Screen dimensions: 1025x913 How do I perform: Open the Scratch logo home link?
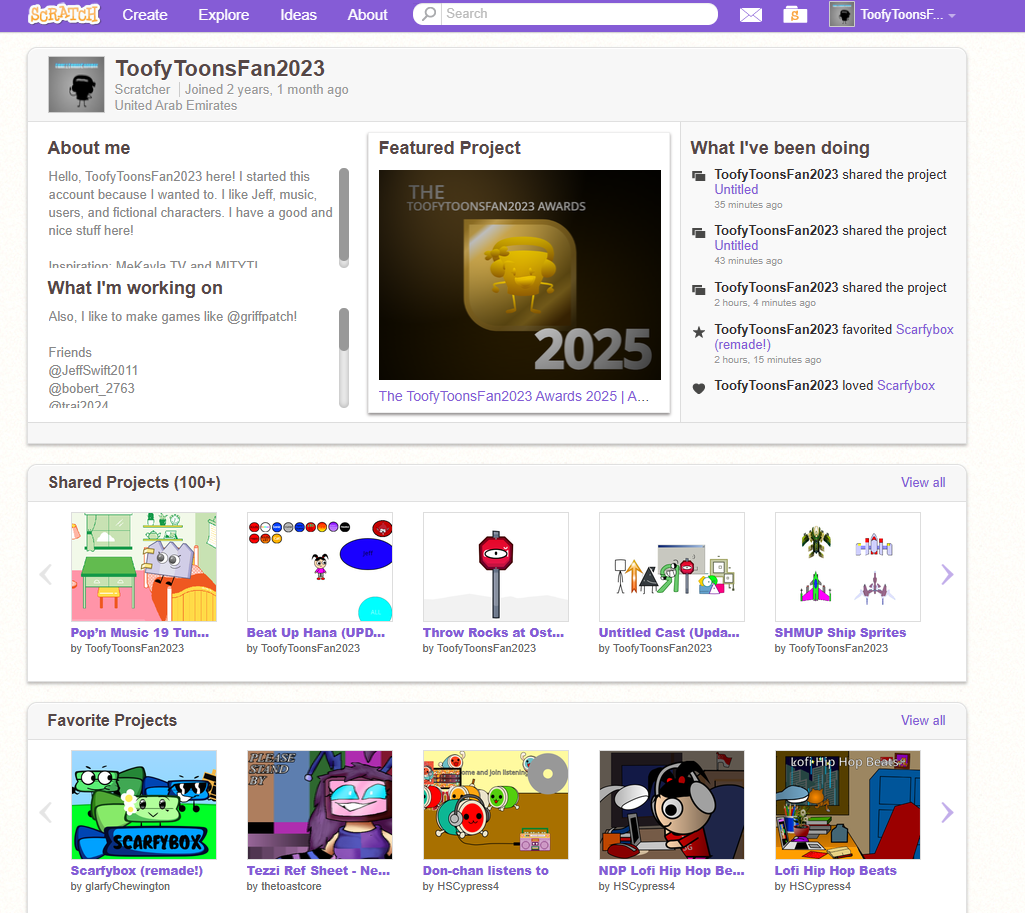[64, 14]
